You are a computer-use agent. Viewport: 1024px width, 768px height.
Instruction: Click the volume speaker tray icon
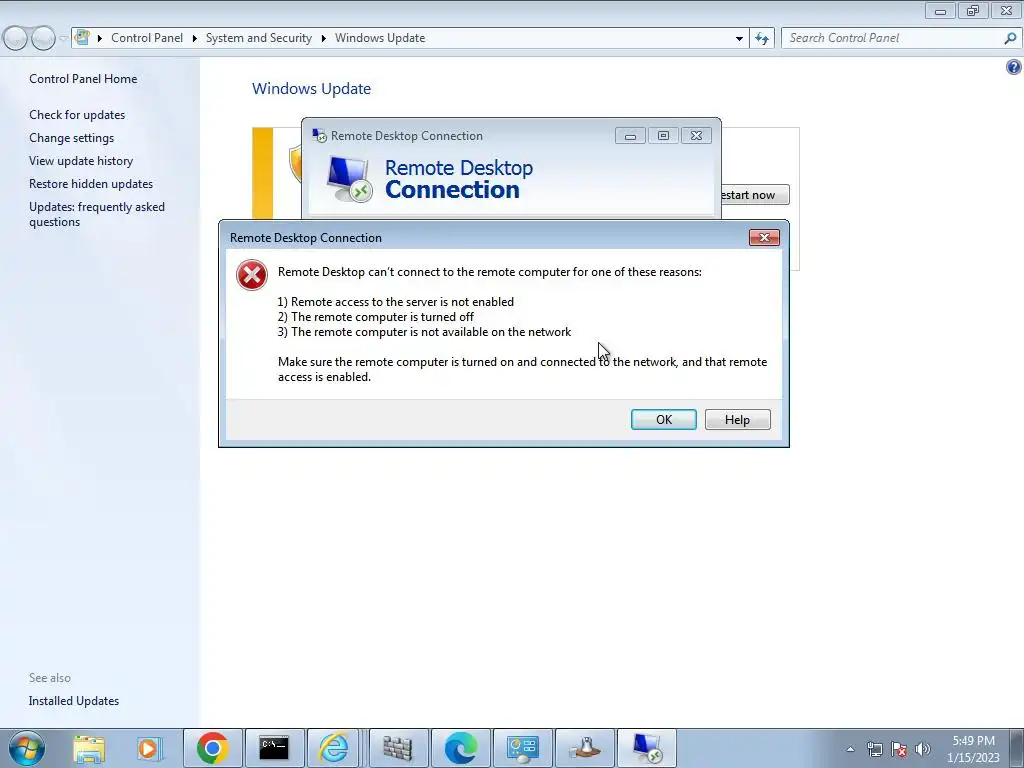[922, 749]
